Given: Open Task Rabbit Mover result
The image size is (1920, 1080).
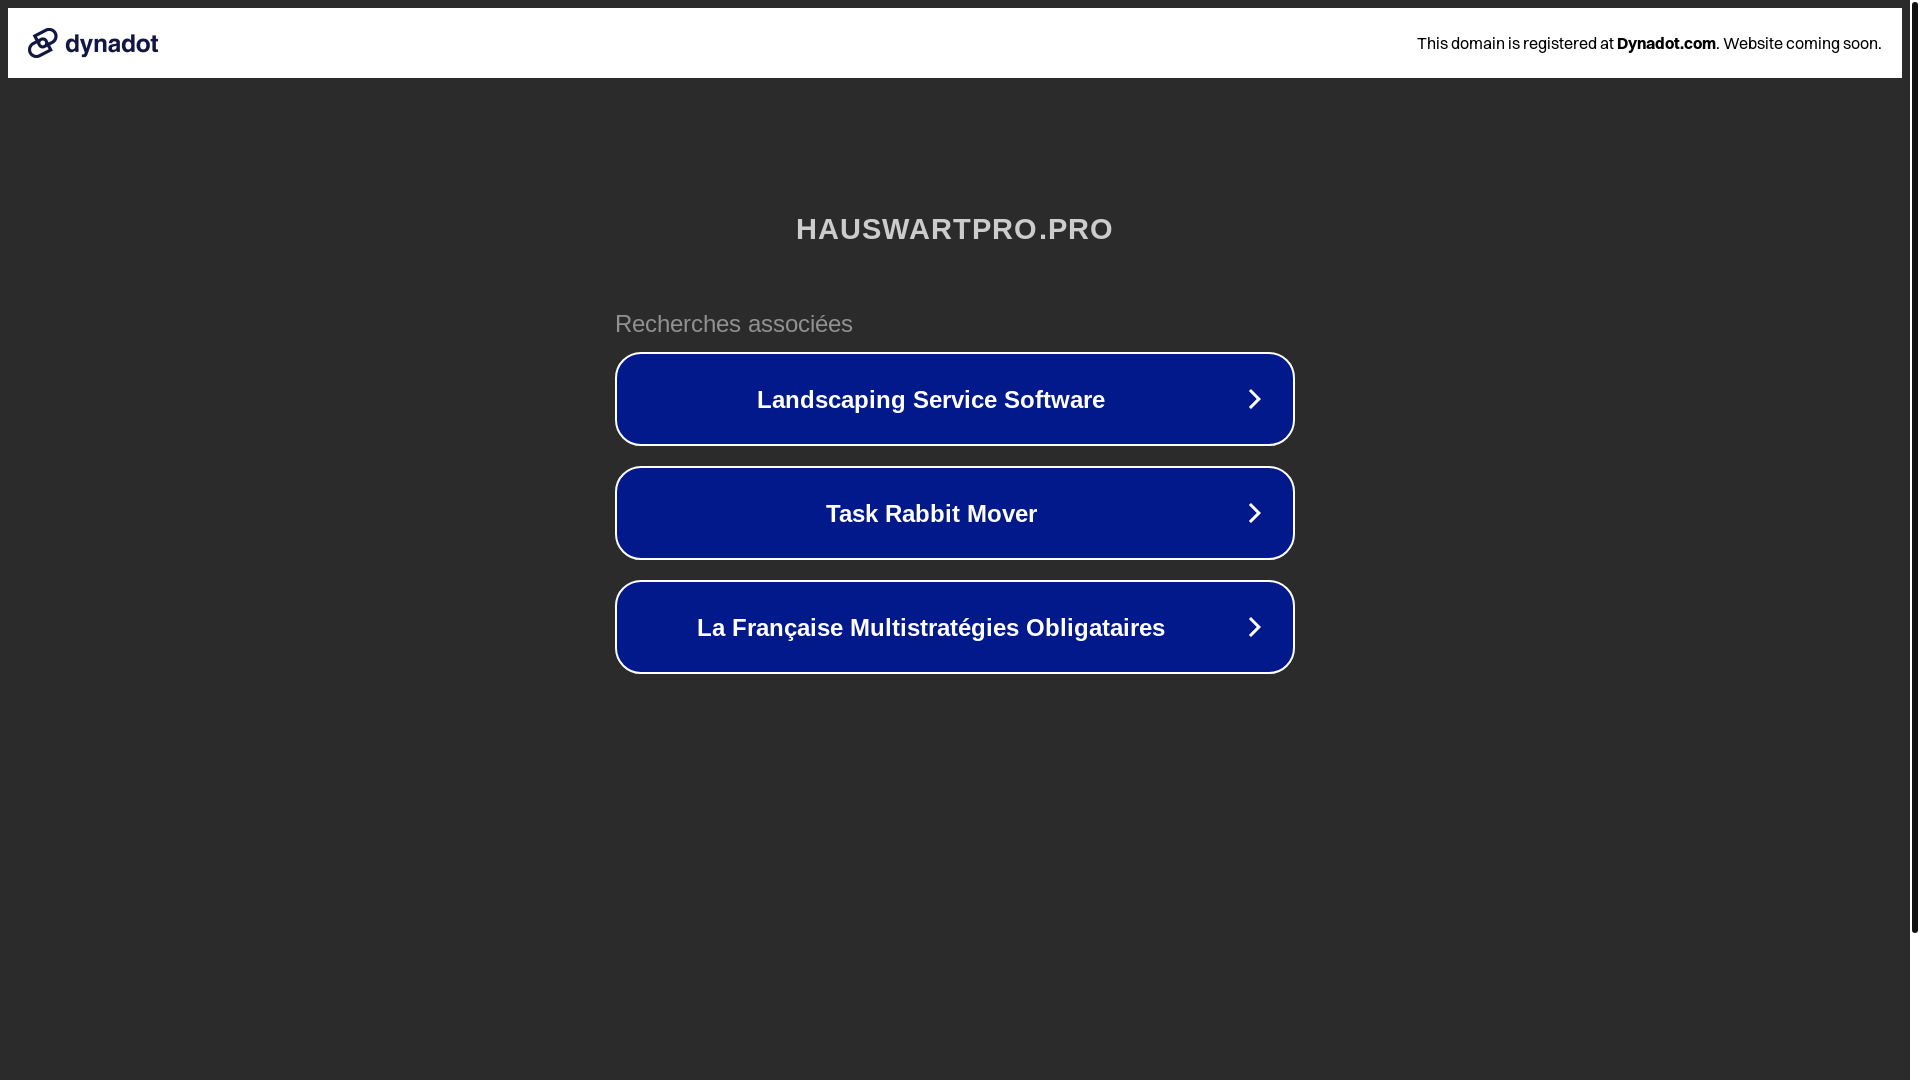Looking at the screenshot, I should click(x=955, y=513).
